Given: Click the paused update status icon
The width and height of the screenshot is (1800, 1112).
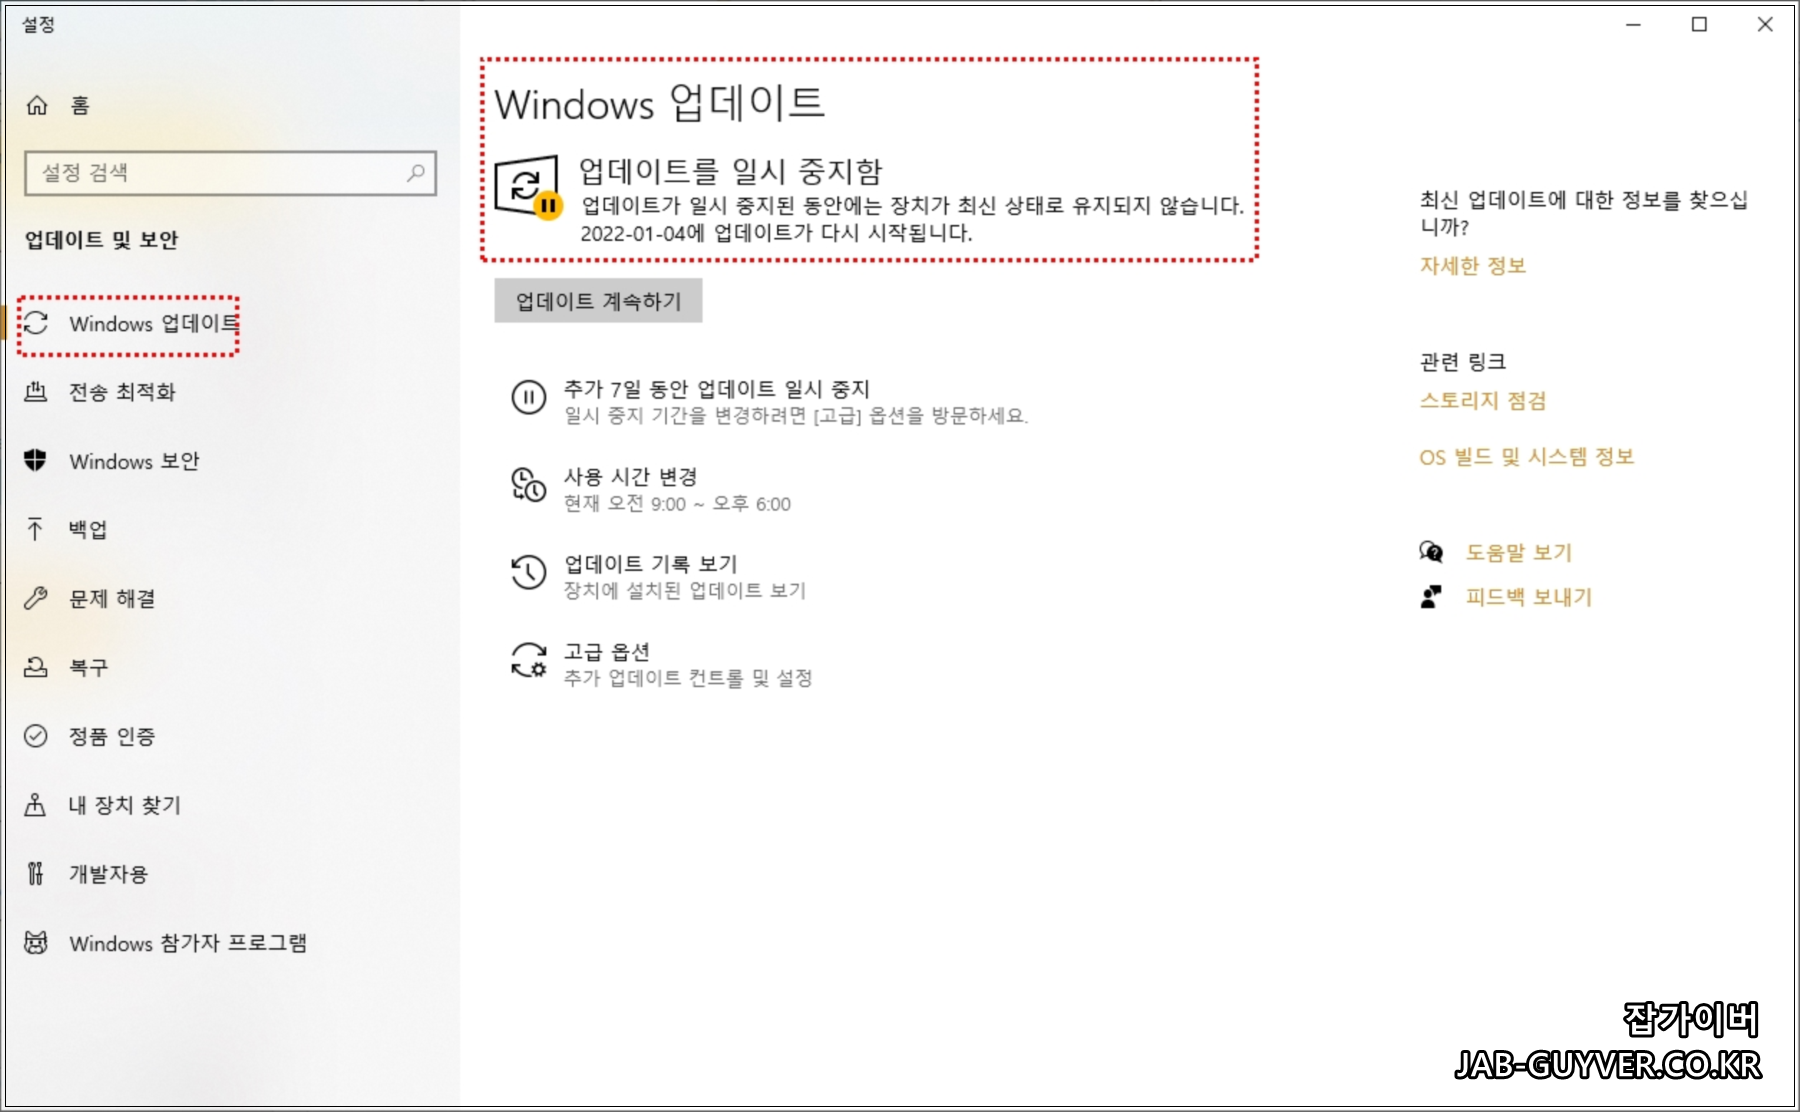Looking at the screenshot, I should [529, 188].
